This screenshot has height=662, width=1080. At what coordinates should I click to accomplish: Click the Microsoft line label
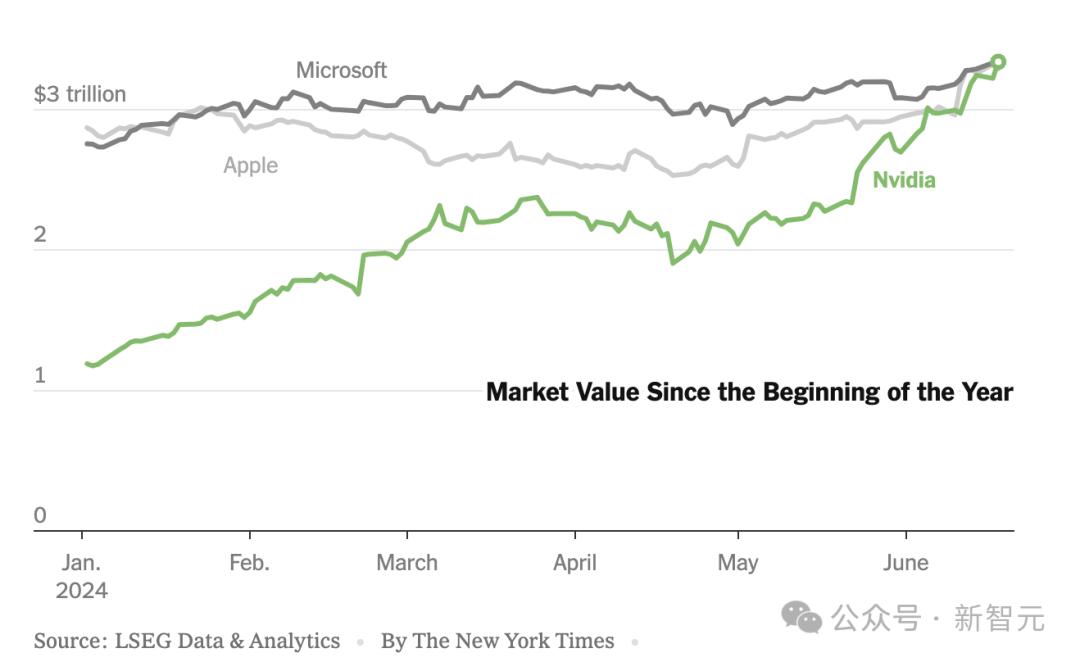coord(341,70)
